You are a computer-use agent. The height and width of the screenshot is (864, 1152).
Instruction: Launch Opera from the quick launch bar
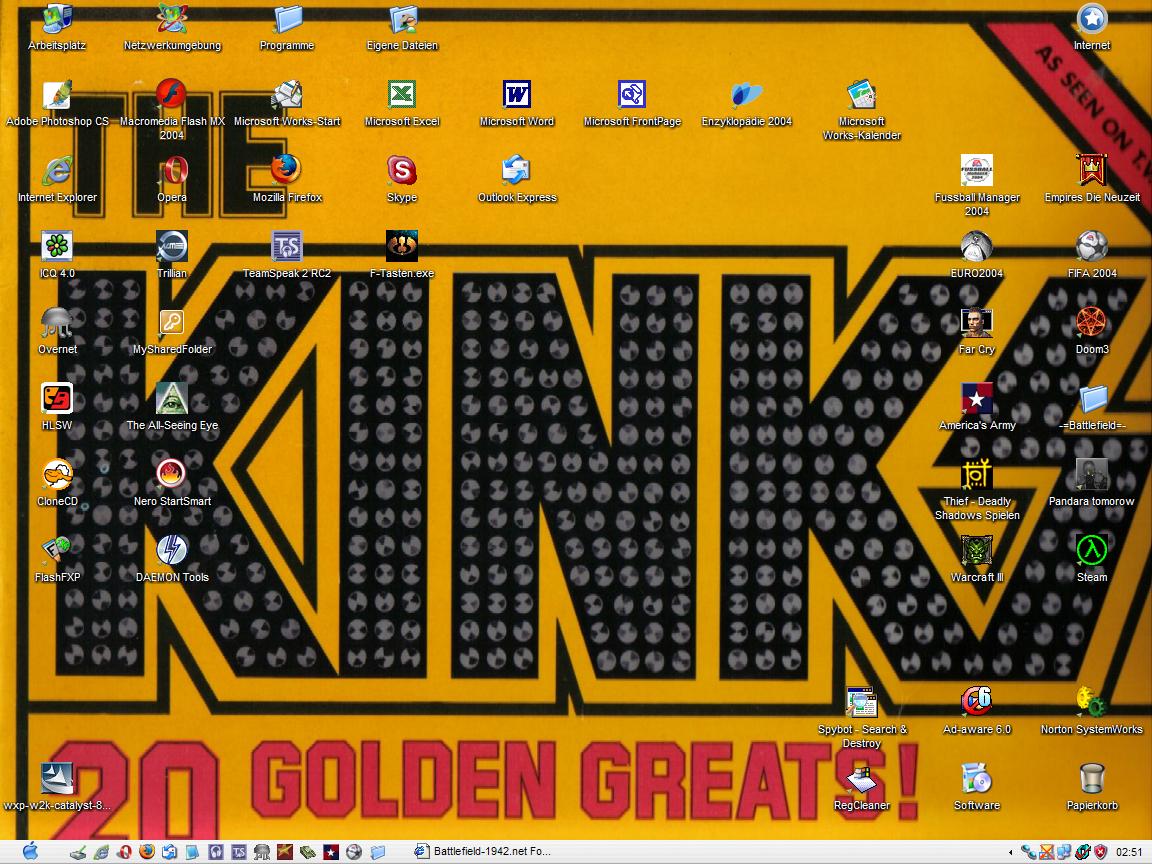pyautogui.click(x=124, y=852)
